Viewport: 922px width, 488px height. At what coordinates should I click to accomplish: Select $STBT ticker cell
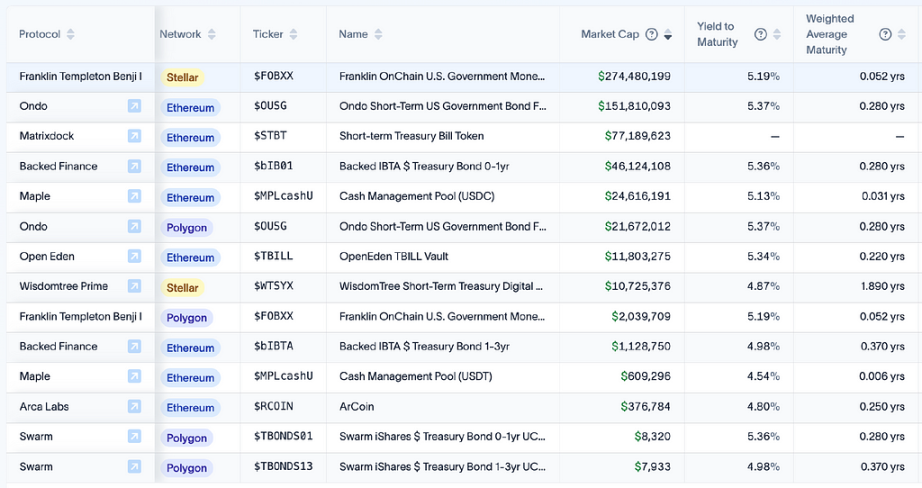270,136
